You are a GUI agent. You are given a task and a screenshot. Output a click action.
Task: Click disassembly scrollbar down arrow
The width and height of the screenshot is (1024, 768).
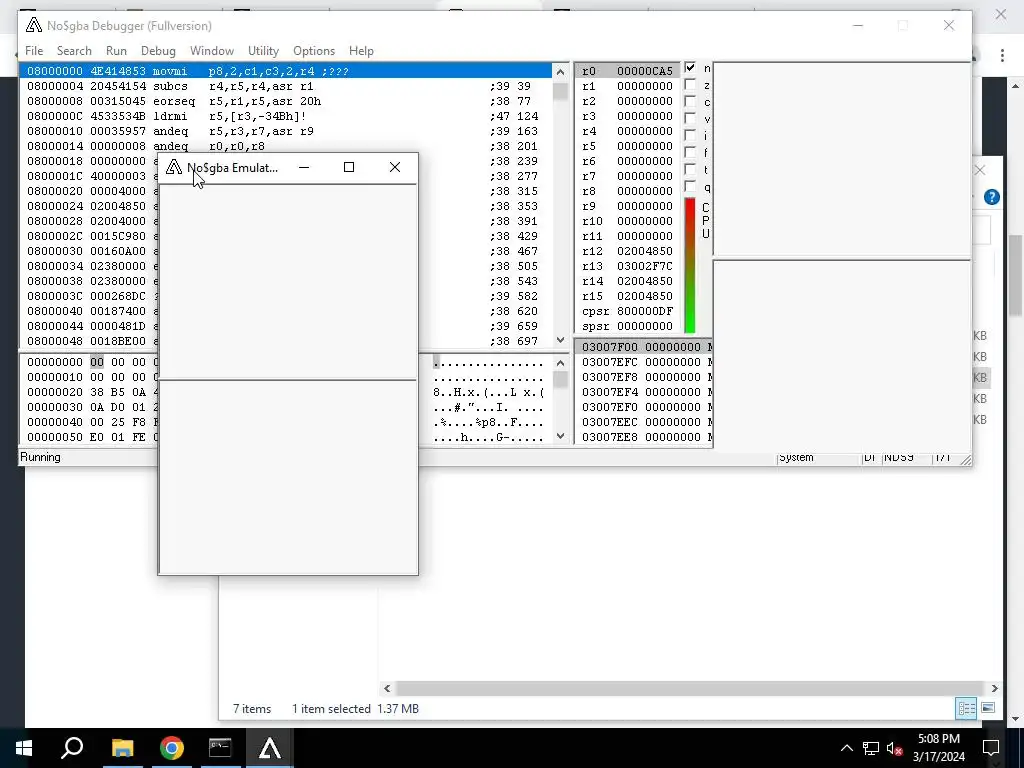[560, 340]
